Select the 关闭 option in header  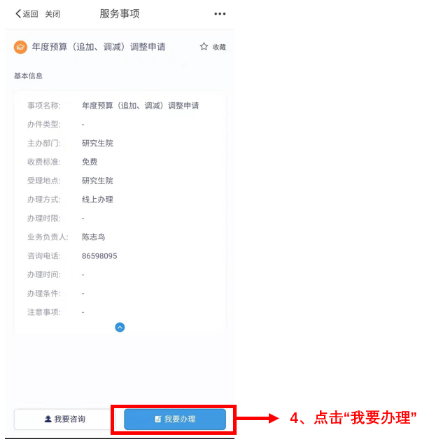pos(53,14)
